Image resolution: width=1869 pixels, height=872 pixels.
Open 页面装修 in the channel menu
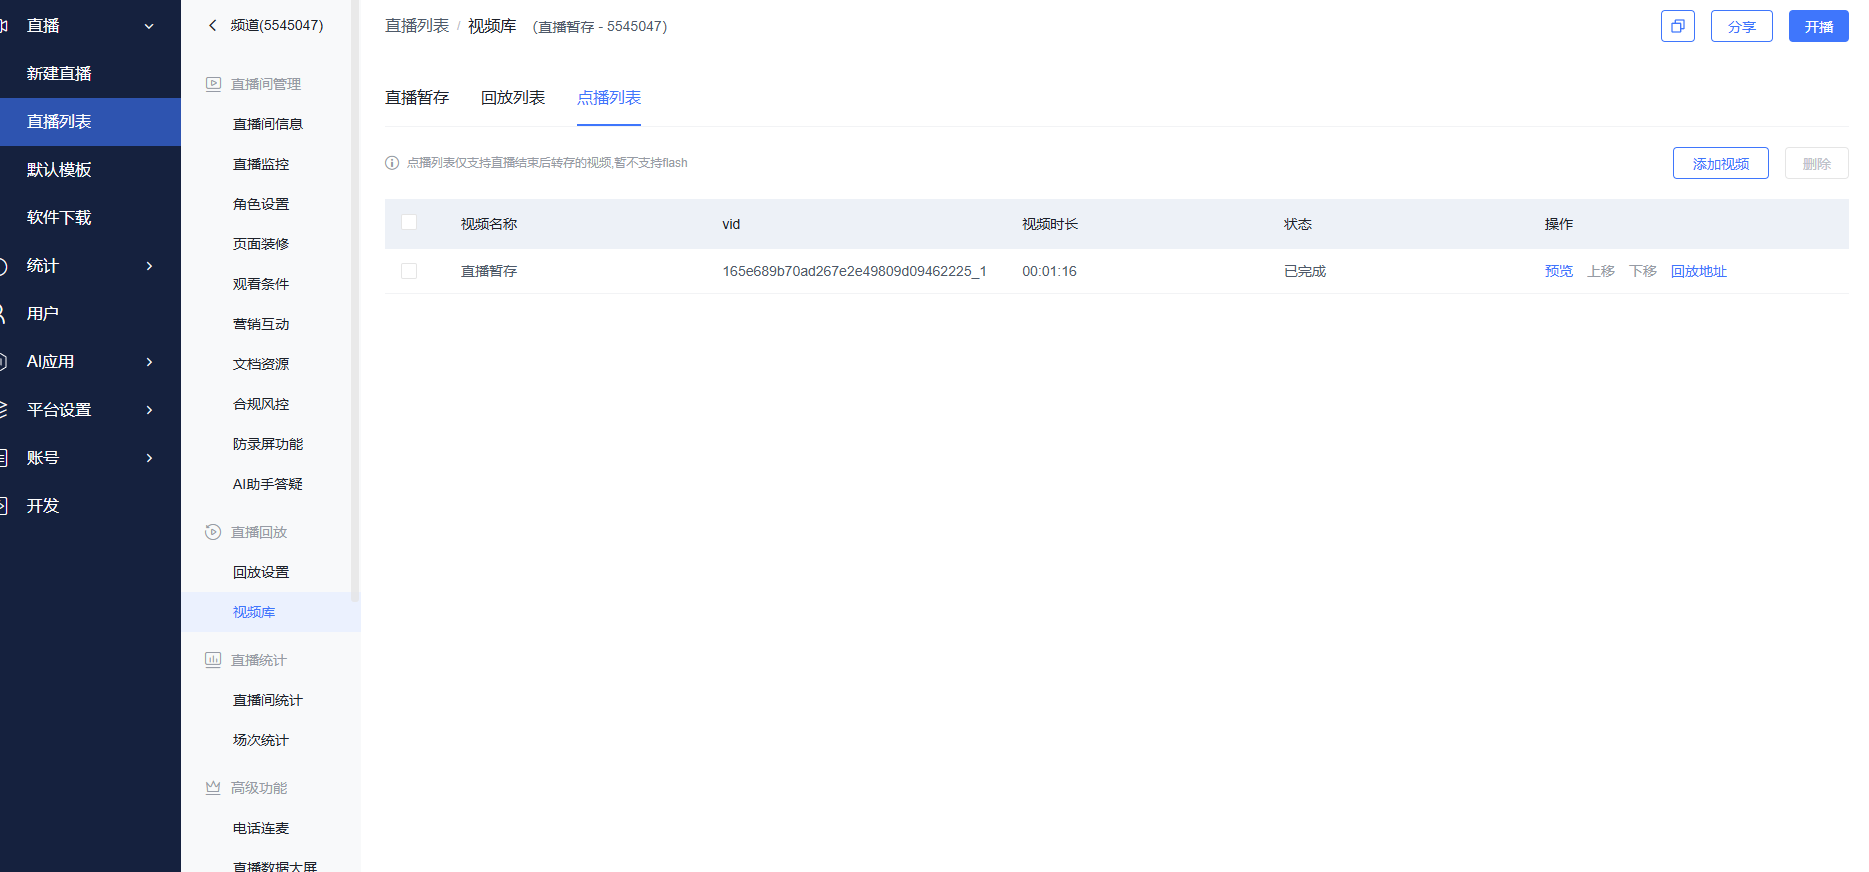pos(261,244)
